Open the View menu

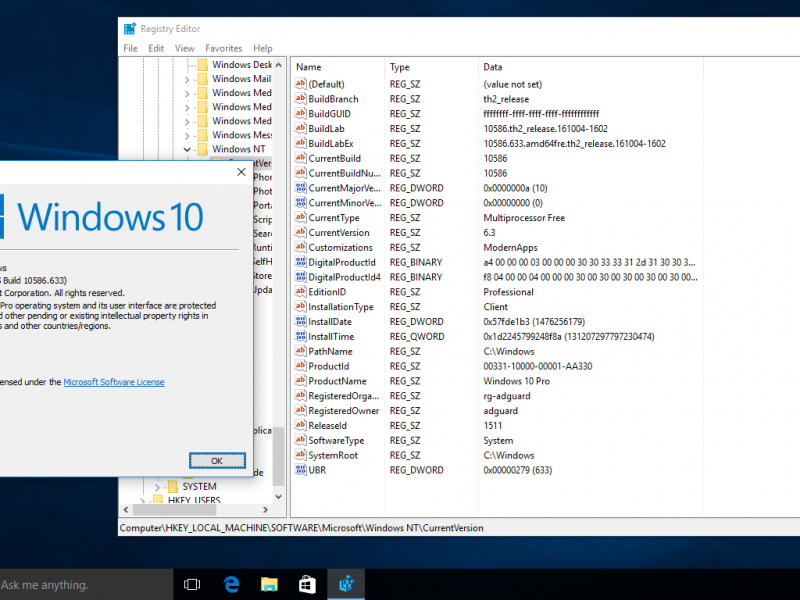185,48
